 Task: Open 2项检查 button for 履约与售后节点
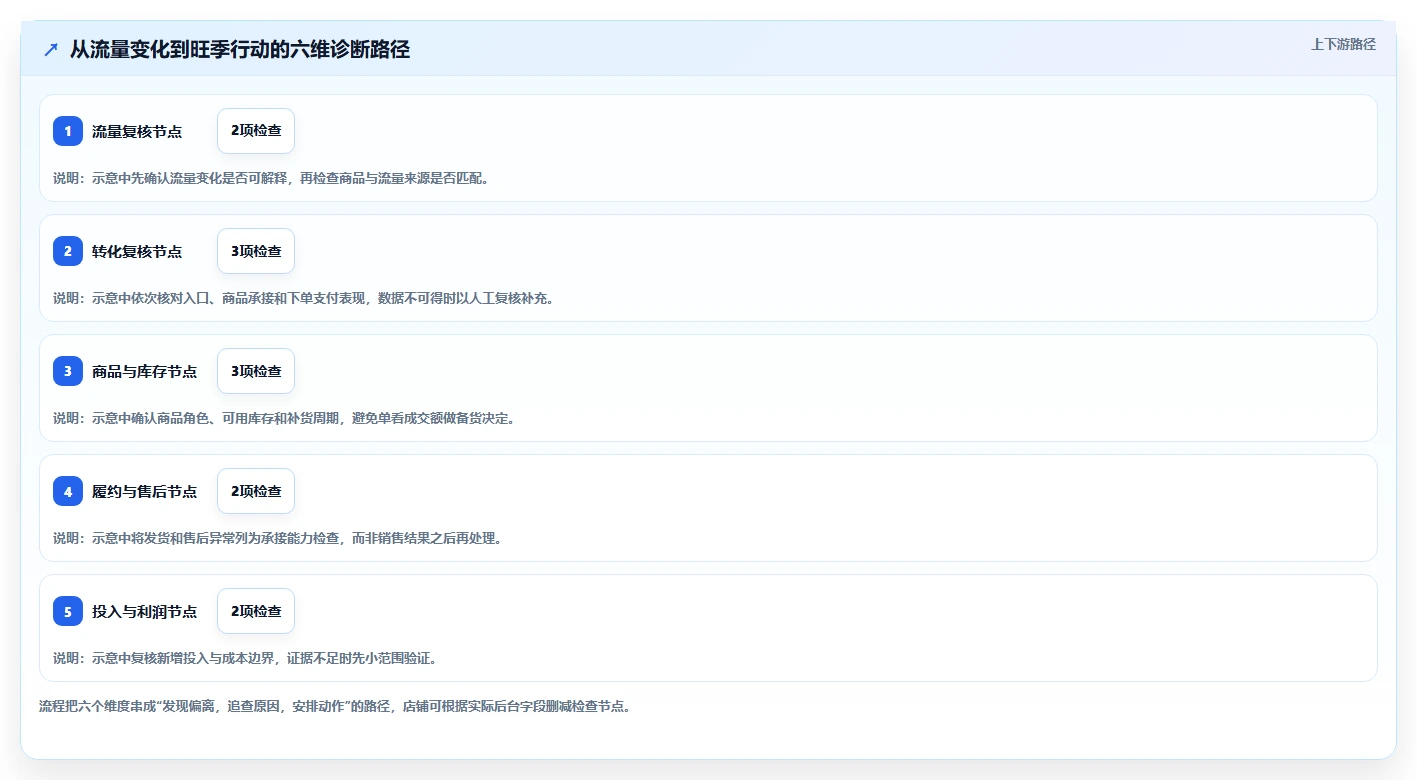(x=256, y=491)
